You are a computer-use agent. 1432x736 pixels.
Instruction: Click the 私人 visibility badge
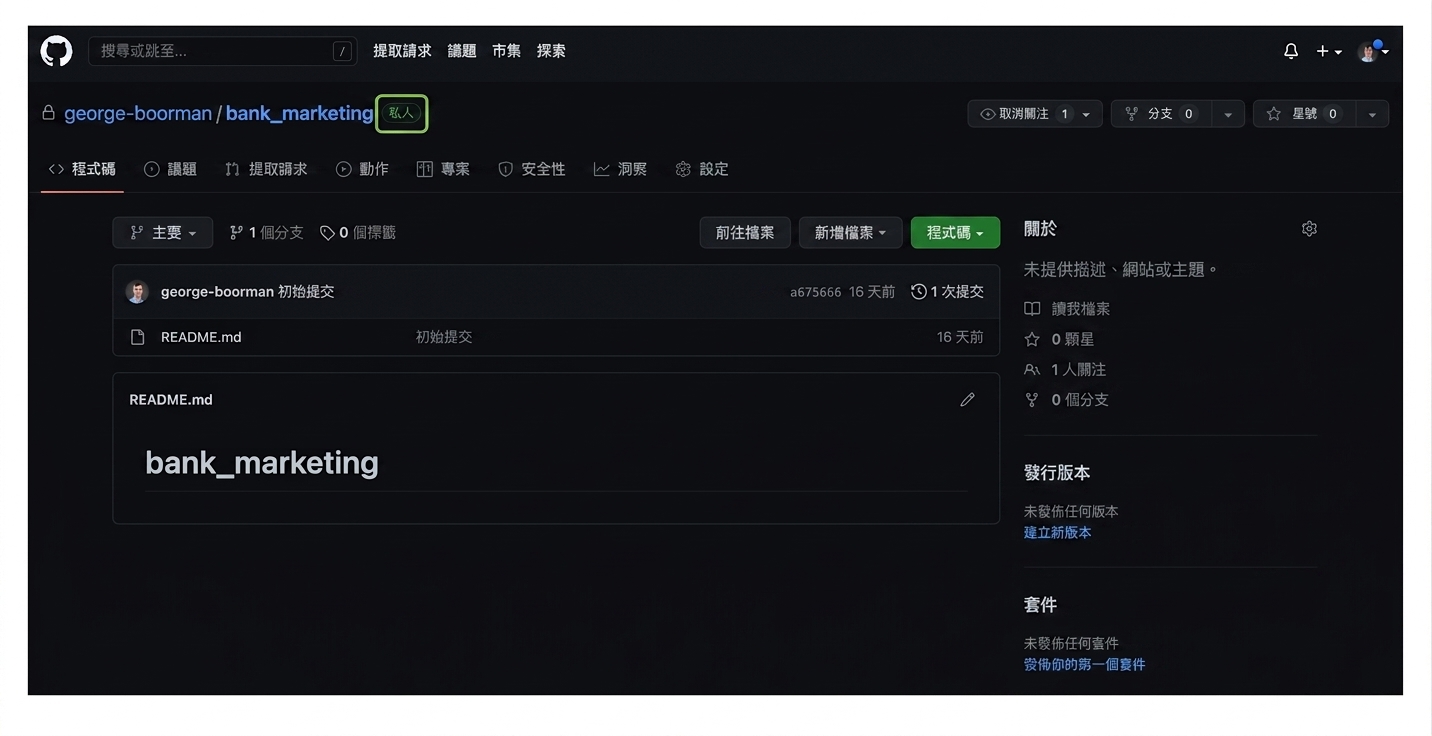click(401, 113)
